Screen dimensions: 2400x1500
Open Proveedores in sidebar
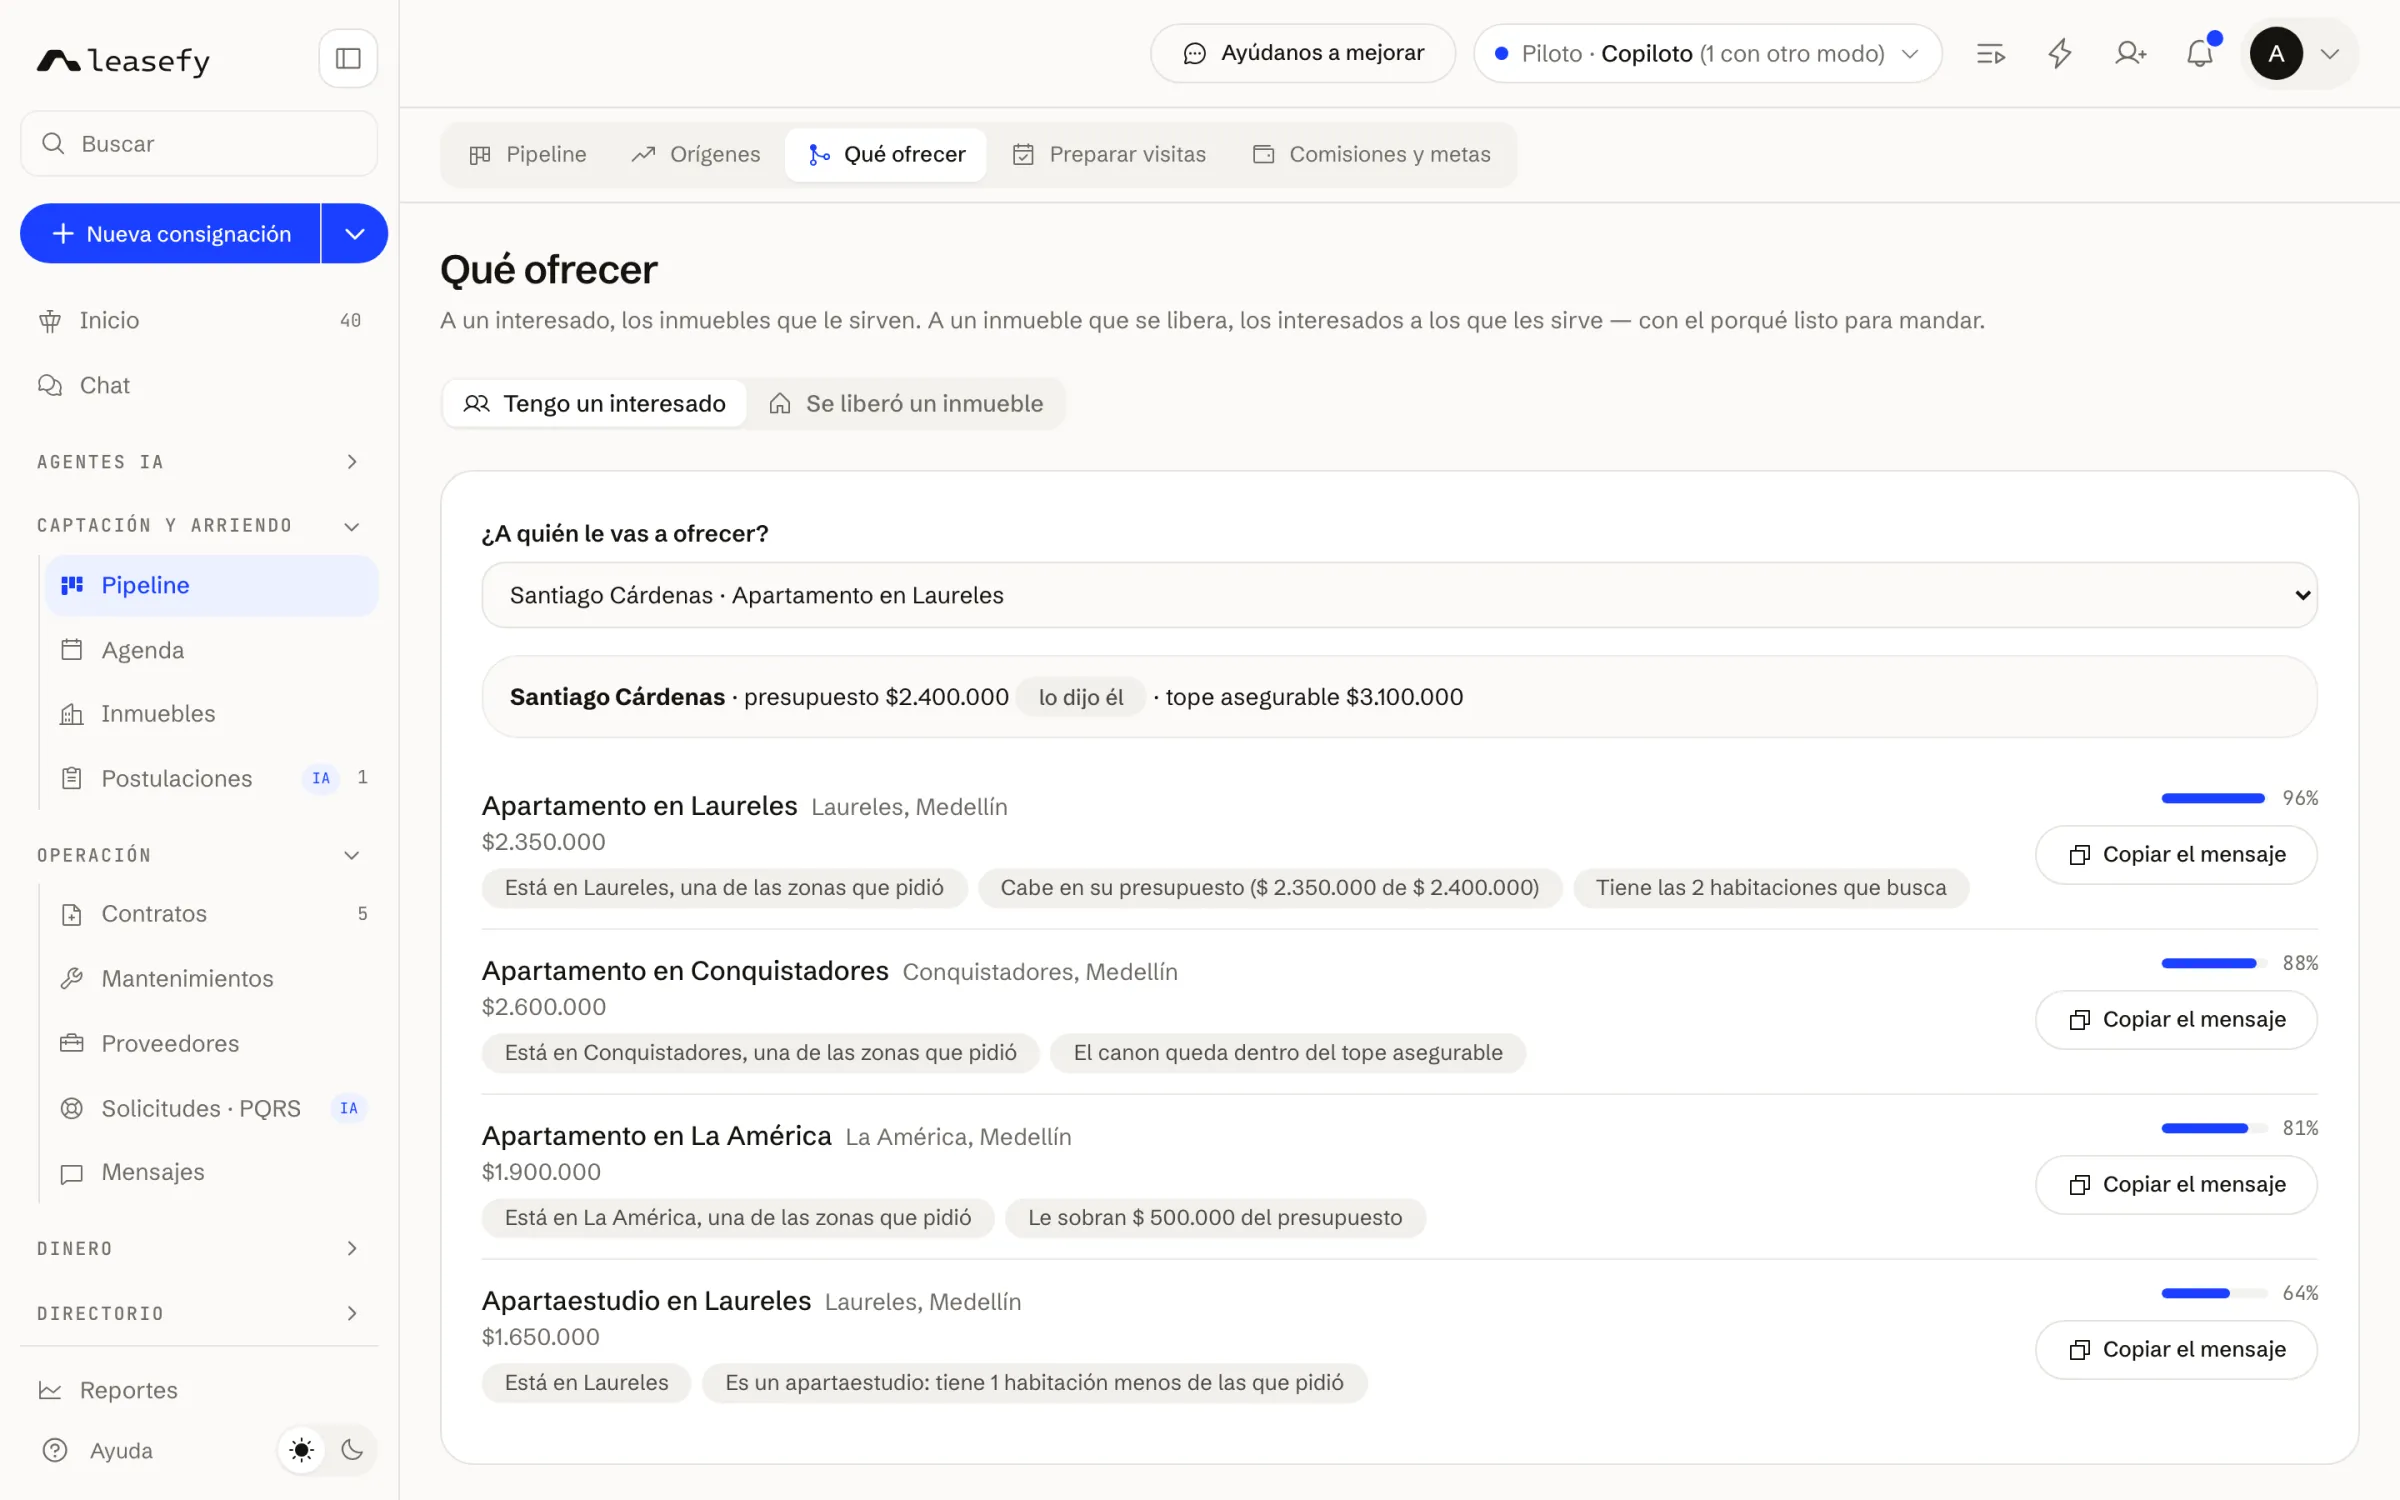[211, 1043]
